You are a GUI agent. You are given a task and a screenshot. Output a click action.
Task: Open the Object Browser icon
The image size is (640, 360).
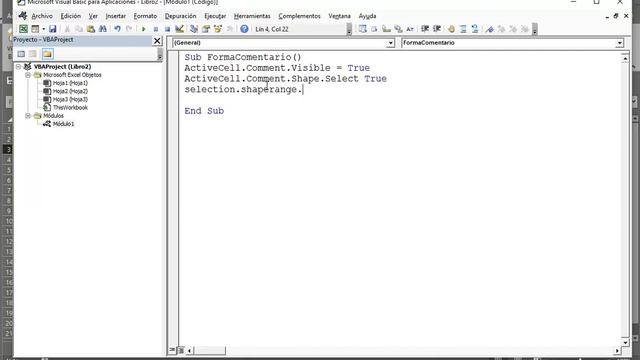point(218,29)
